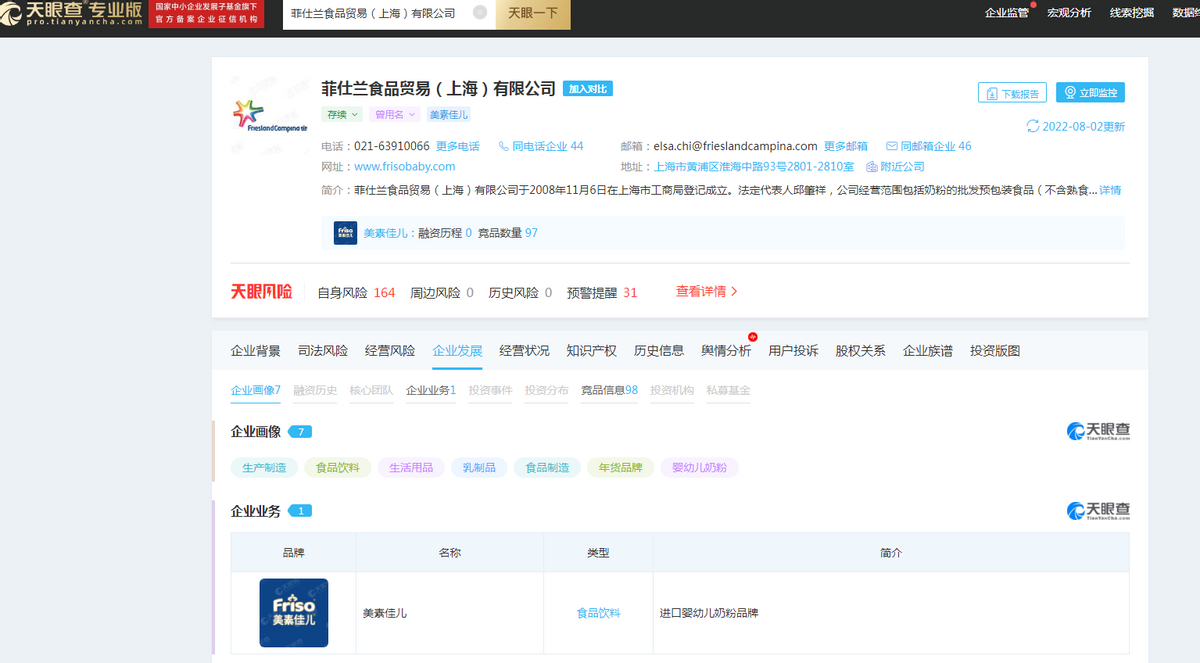Click the 加入对比 button
The image size is (1200, 663).
coord(588,89)
